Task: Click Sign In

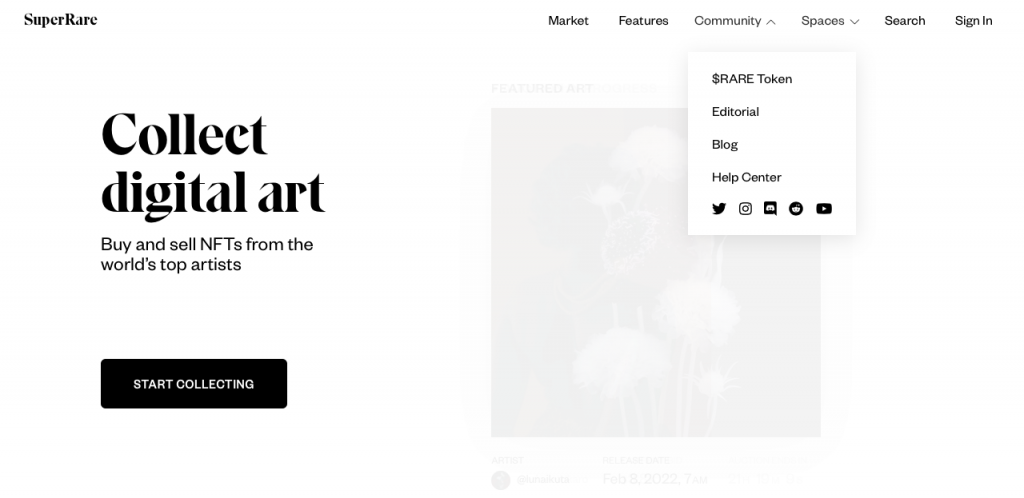Action: (x=974, y=21)
